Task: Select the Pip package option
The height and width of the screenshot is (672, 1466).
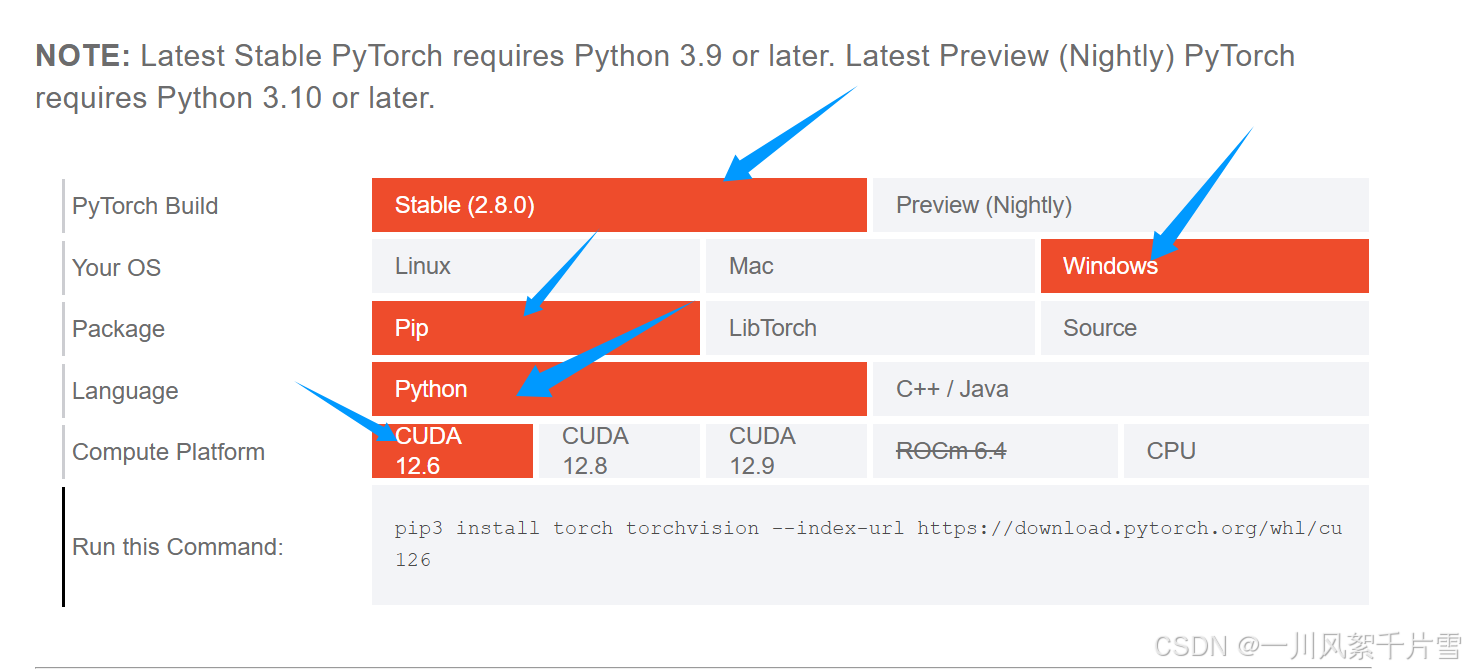Action: pos(535,328)
